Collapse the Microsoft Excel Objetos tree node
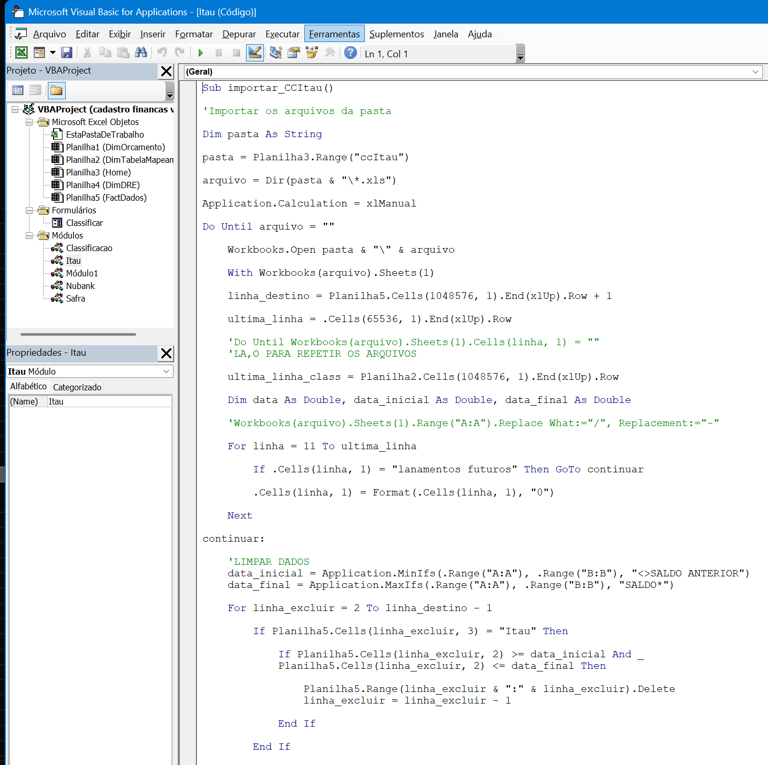768x765 pixels. (30, 122)
